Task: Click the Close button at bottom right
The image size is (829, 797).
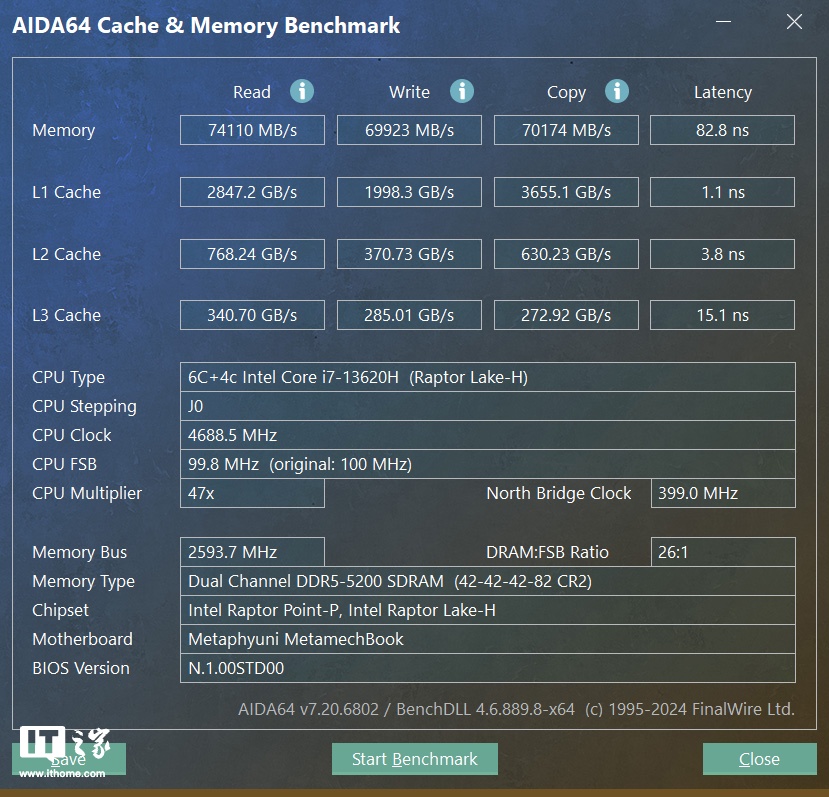Action: point(759,759)
